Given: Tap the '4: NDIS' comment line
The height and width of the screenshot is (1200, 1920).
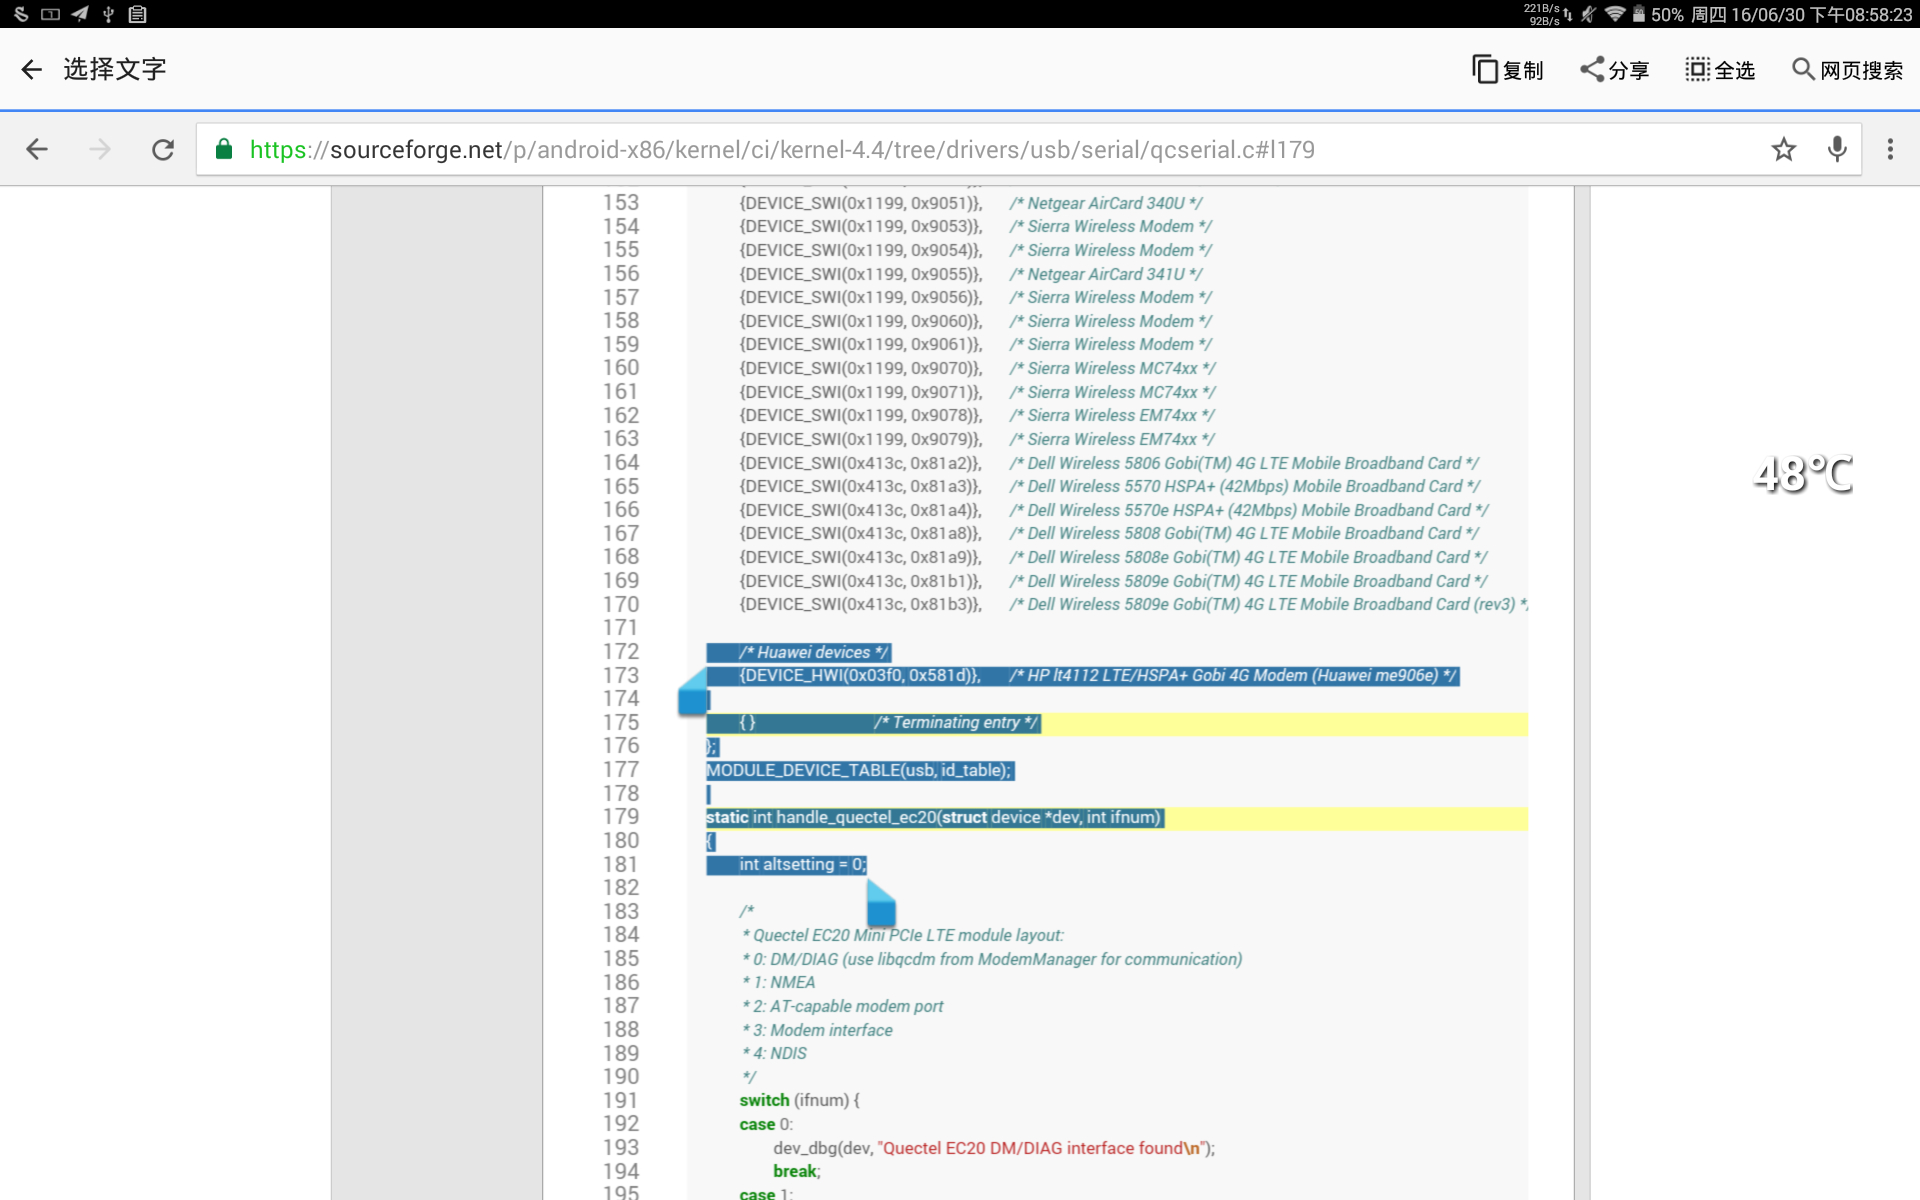Looking at the screenshot, I should tap(774, 1053).
